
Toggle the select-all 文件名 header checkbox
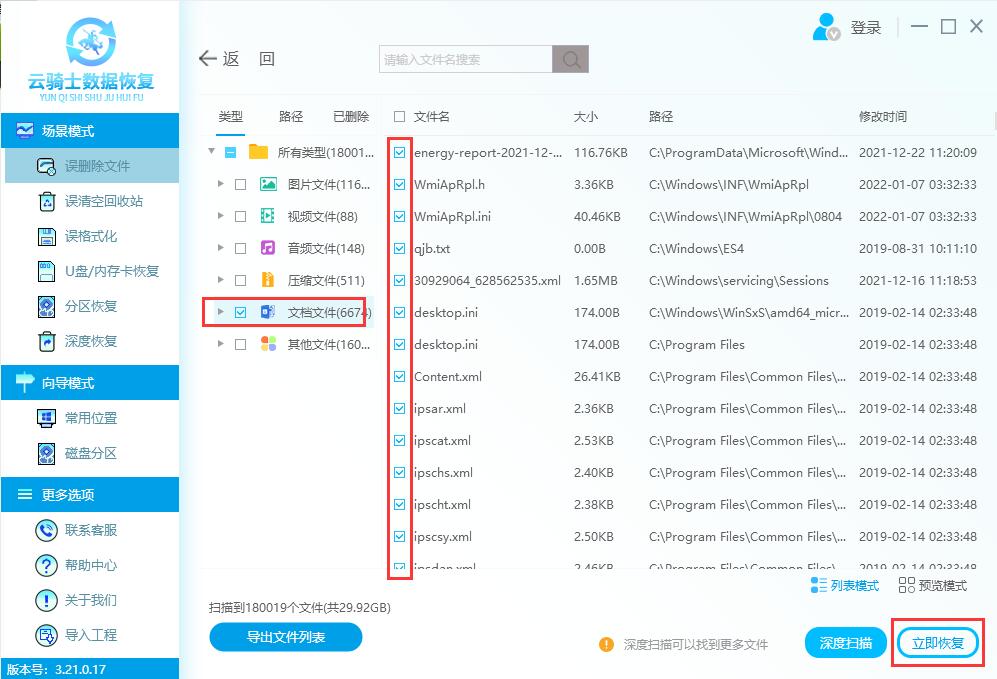[399, 117]
